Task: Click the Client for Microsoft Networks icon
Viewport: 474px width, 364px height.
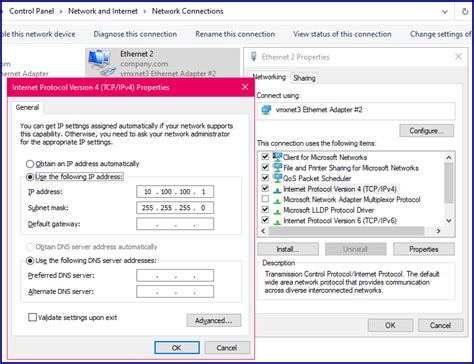Action: [277, 157]
